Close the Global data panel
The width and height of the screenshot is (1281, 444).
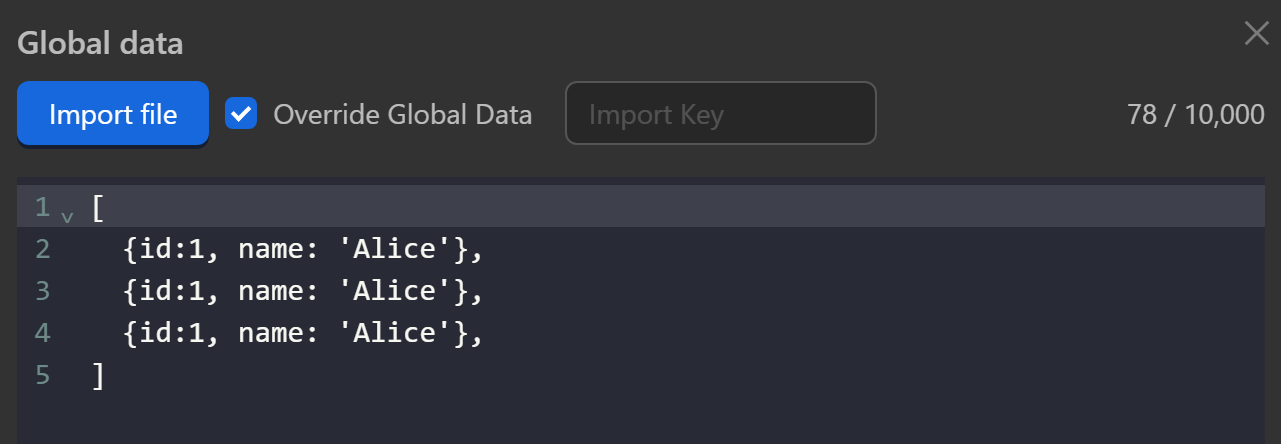[x=1256, y=34]
